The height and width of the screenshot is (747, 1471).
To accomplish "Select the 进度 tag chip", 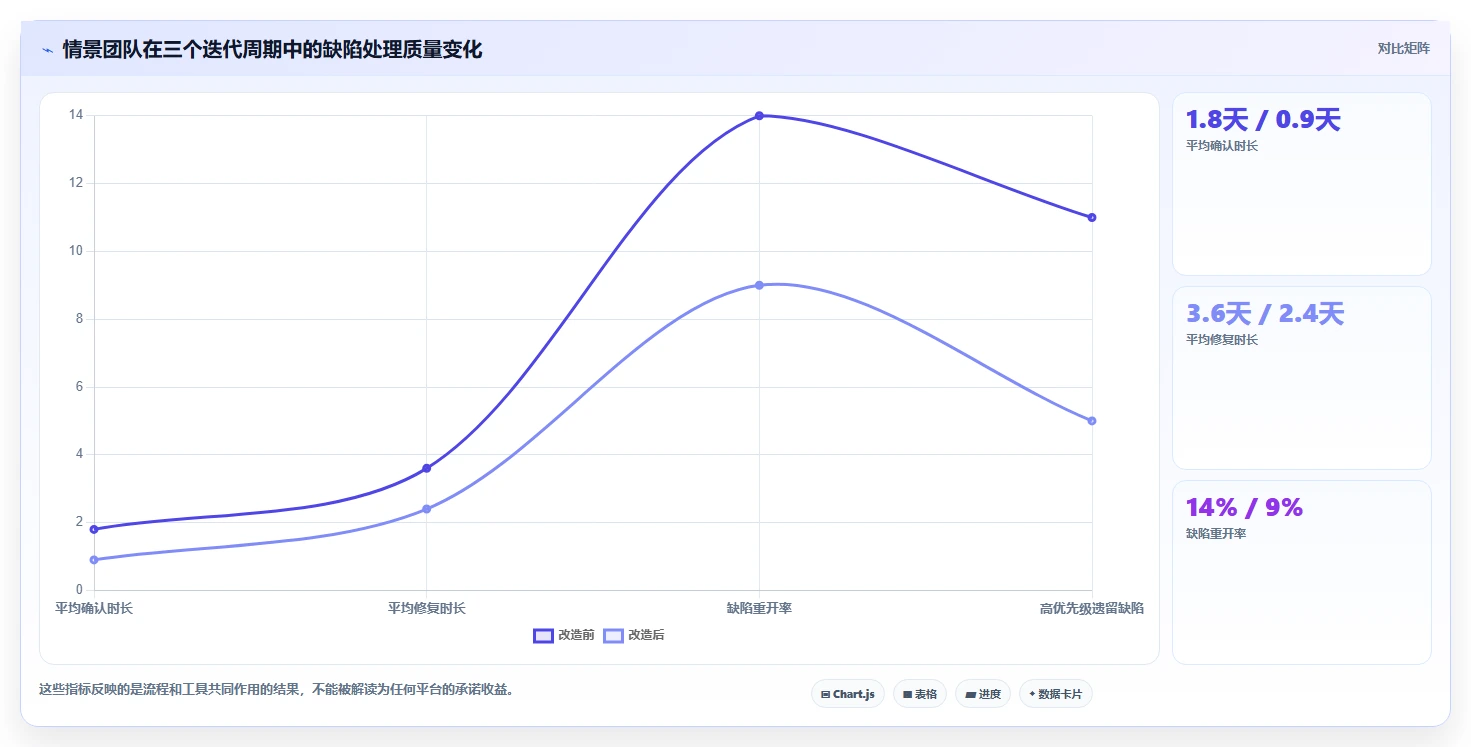I will 983,694.
